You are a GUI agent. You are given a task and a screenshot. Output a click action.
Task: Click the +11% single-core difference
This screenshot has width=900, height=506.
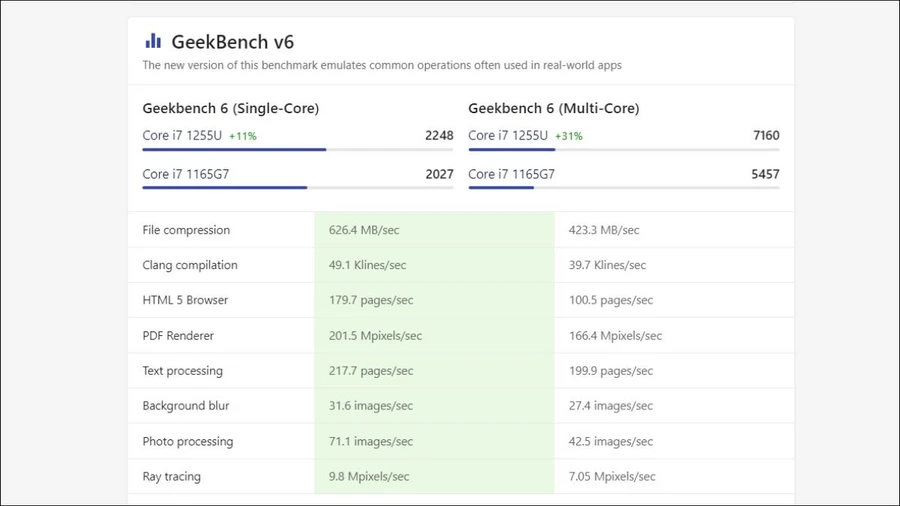(243, 136)
